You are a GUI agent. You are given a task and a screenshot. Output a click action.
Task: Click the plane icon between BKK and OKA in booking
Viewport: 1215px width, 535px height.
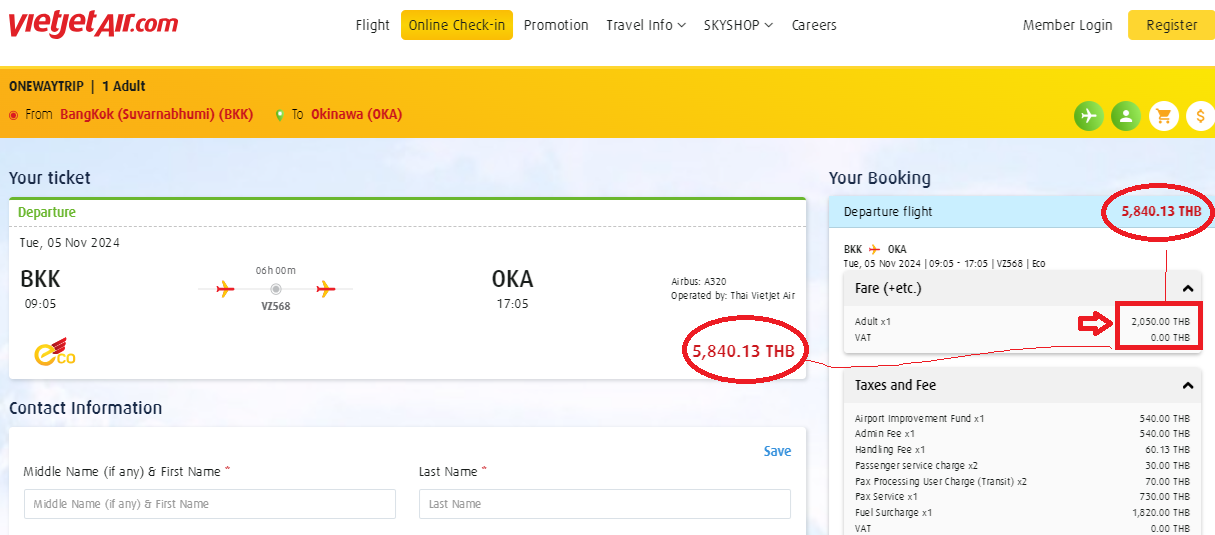[x=875, y=249]
